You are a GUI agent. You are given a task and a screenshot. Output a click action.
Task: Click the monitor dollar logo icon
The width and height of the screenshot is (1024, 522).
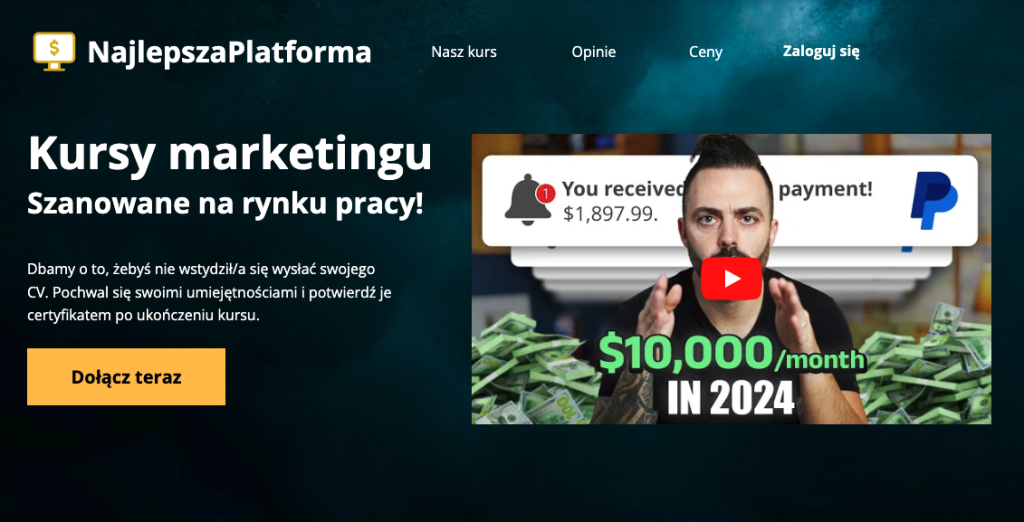[54, 51]
